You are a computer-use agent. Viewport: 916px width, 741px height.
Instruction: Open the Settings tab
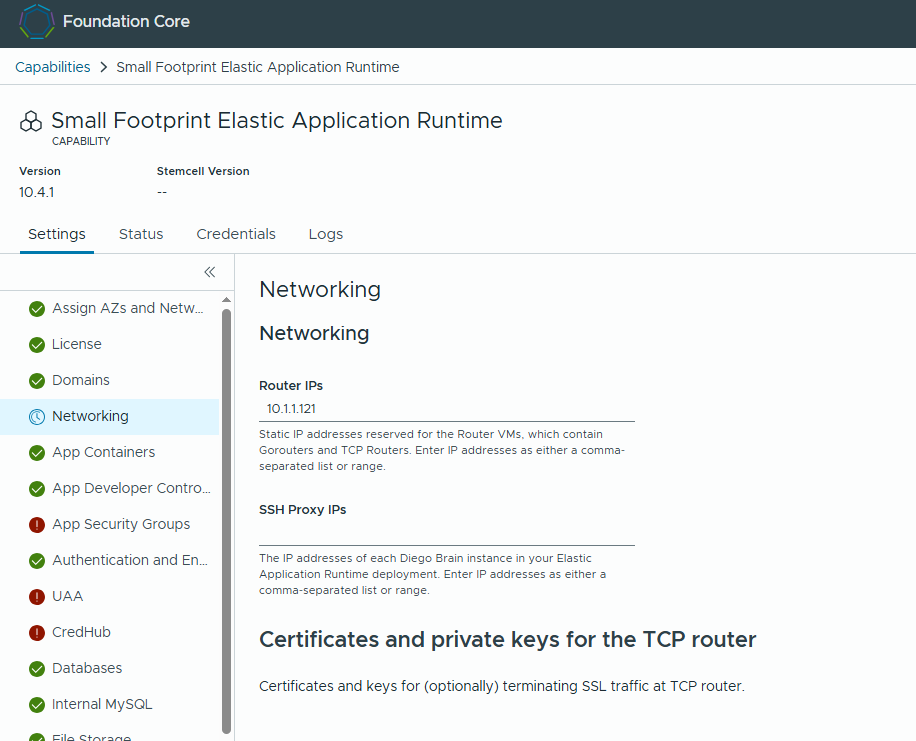coord(57,234)
